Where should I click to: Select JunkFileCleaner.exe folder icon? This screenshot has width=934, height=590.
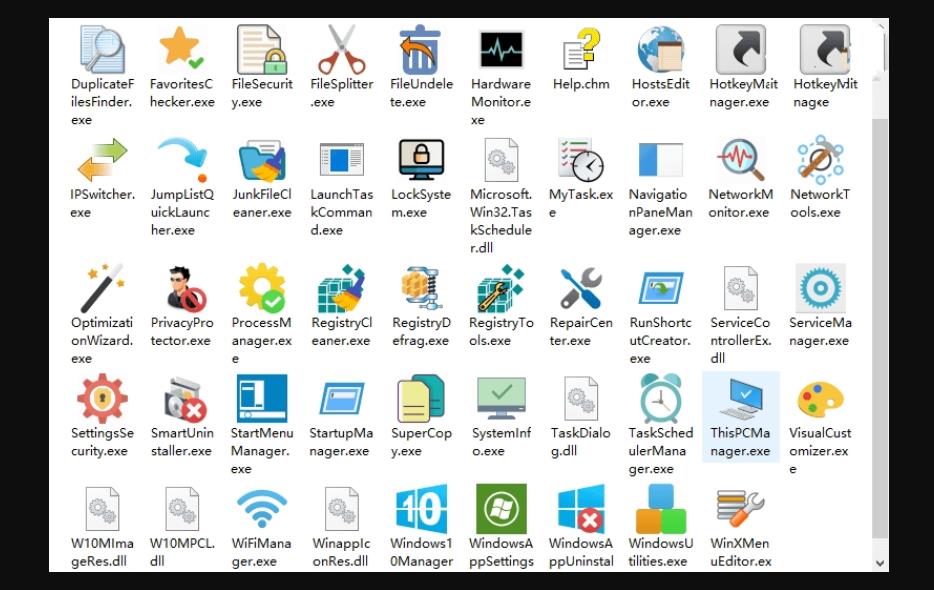pos(261,160)
